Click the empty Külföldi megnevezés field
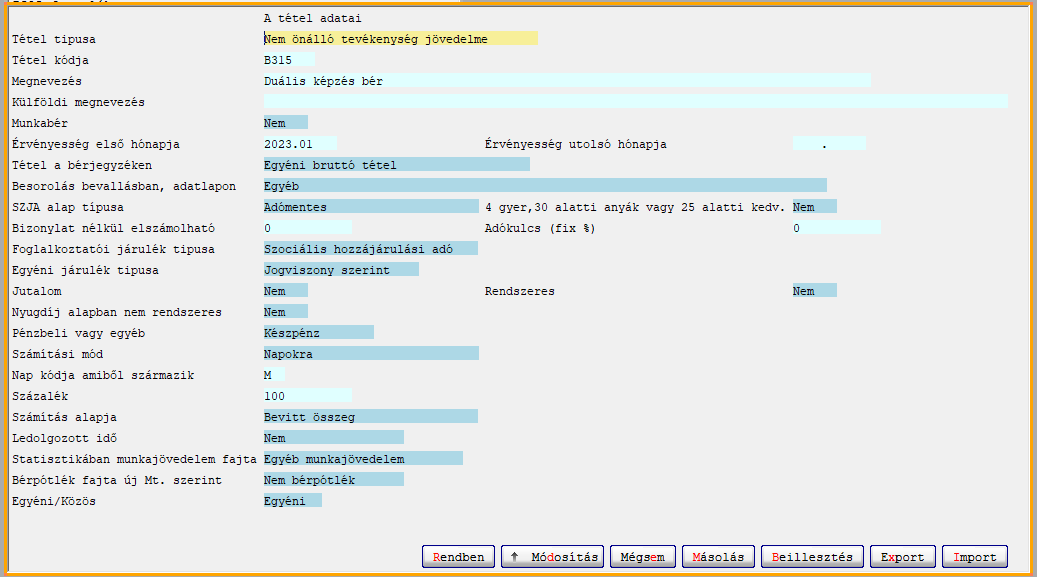This screenshot has height=577, width=1037. [635, 102]
